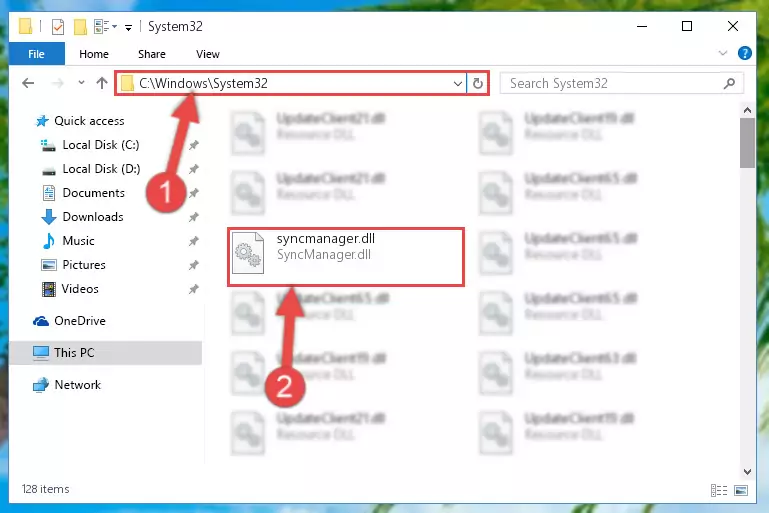This screenshot has height=513, width=769.
Task: Open the File tab
Action: coord(37,54)
